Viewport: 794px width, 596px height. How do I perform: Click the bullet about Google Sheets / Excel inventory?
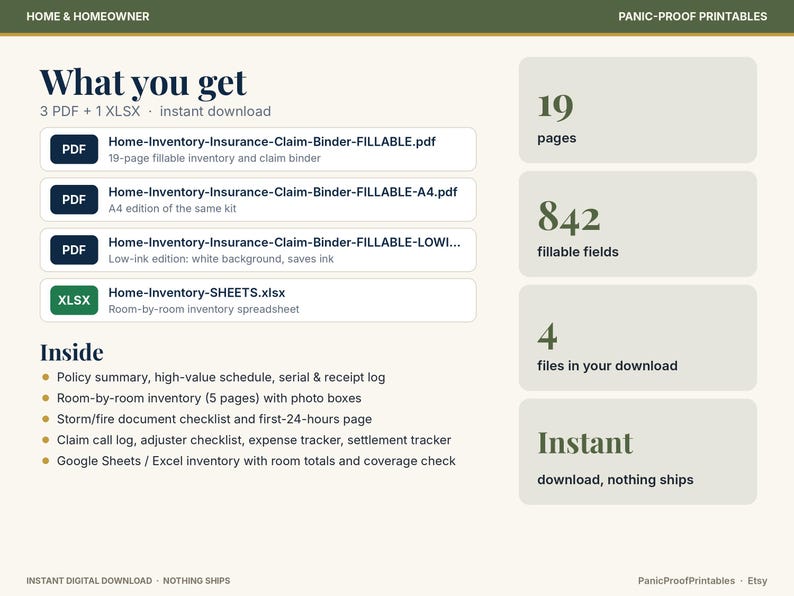[256, 461]
